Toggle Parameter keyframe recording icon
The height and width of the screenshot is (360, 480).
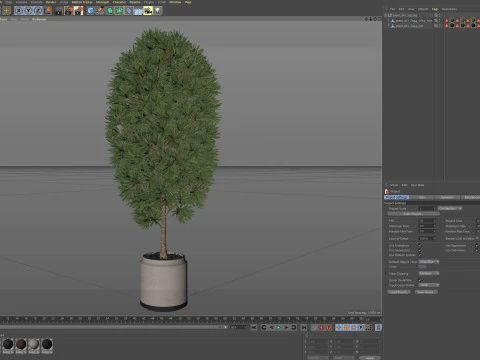361,328
